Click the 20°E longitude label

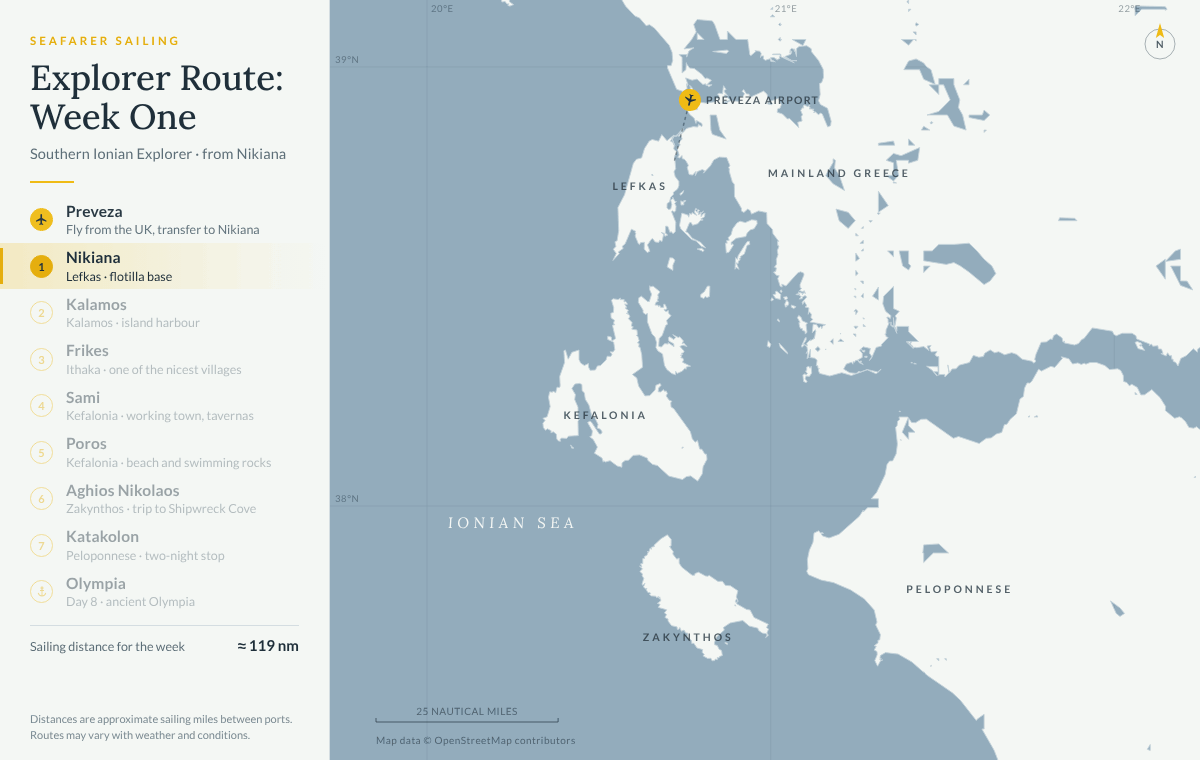click(x=442, y=8)
